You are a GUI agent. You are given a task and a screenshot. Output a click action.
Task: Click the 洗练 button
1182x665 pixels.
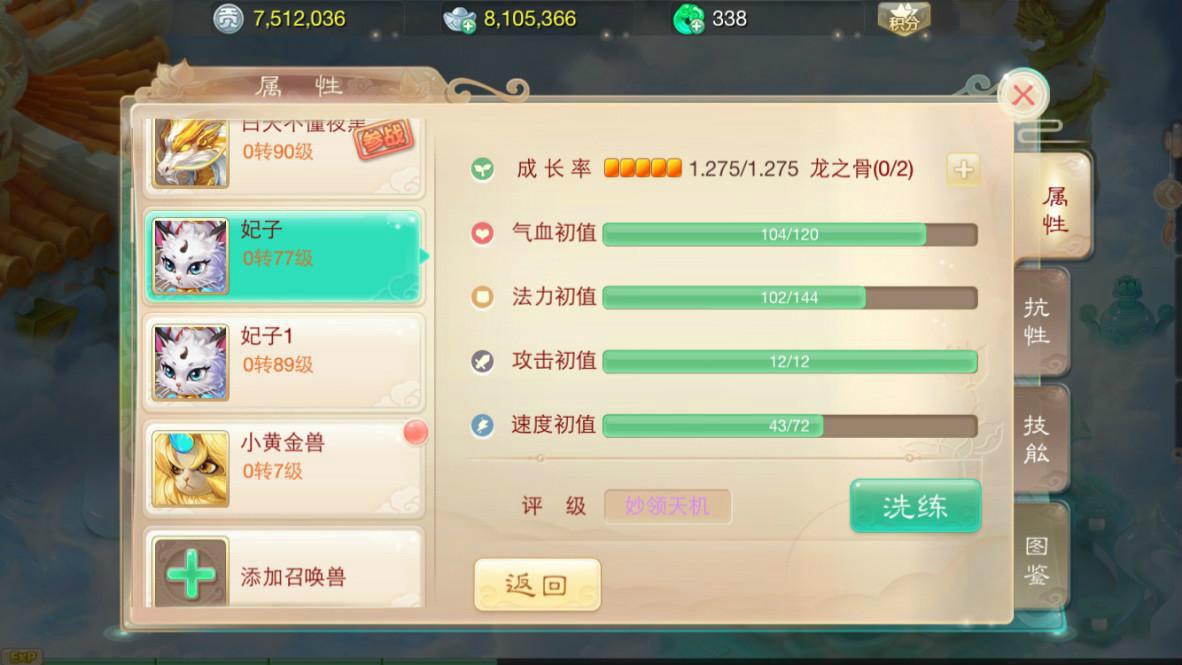[915, 506]
